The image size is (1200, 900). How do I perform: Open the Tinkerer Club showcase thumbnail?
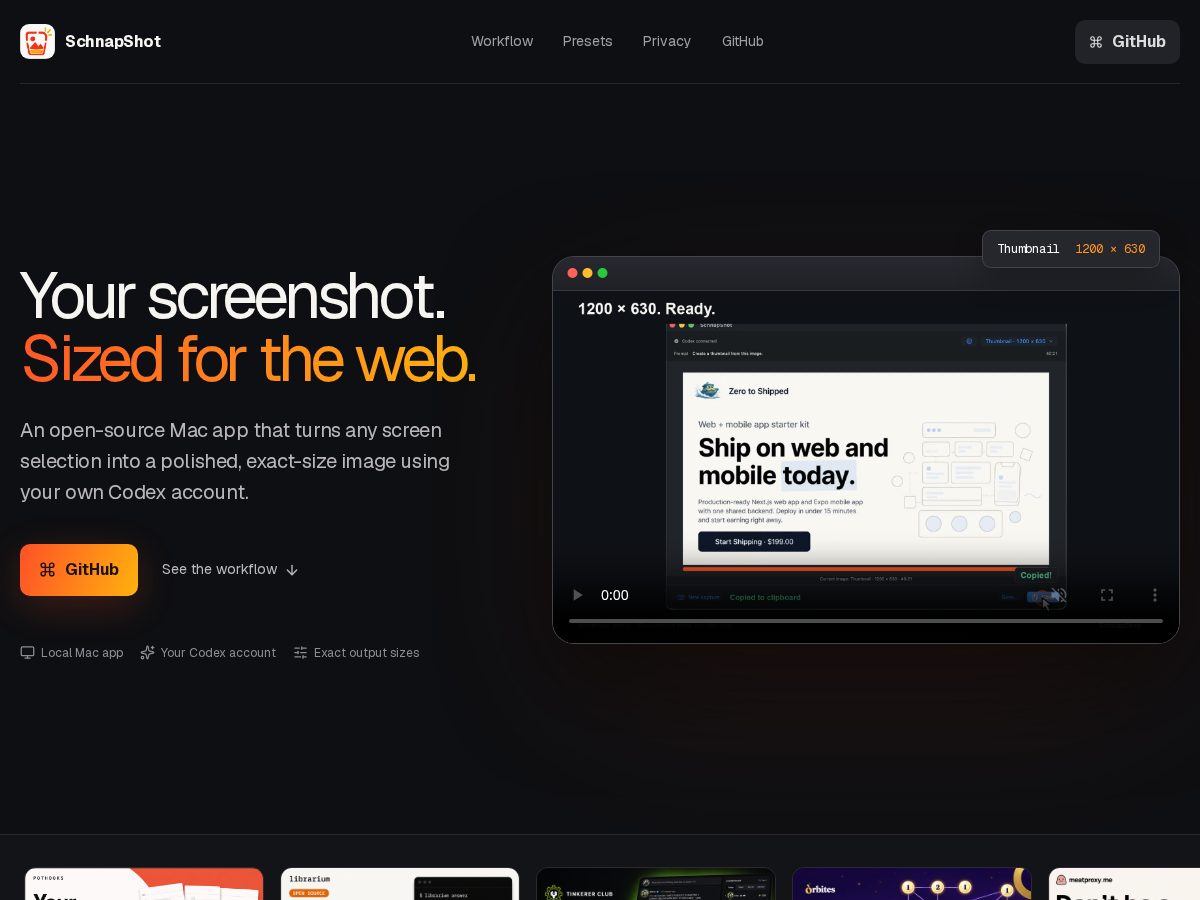coord(656,884)
